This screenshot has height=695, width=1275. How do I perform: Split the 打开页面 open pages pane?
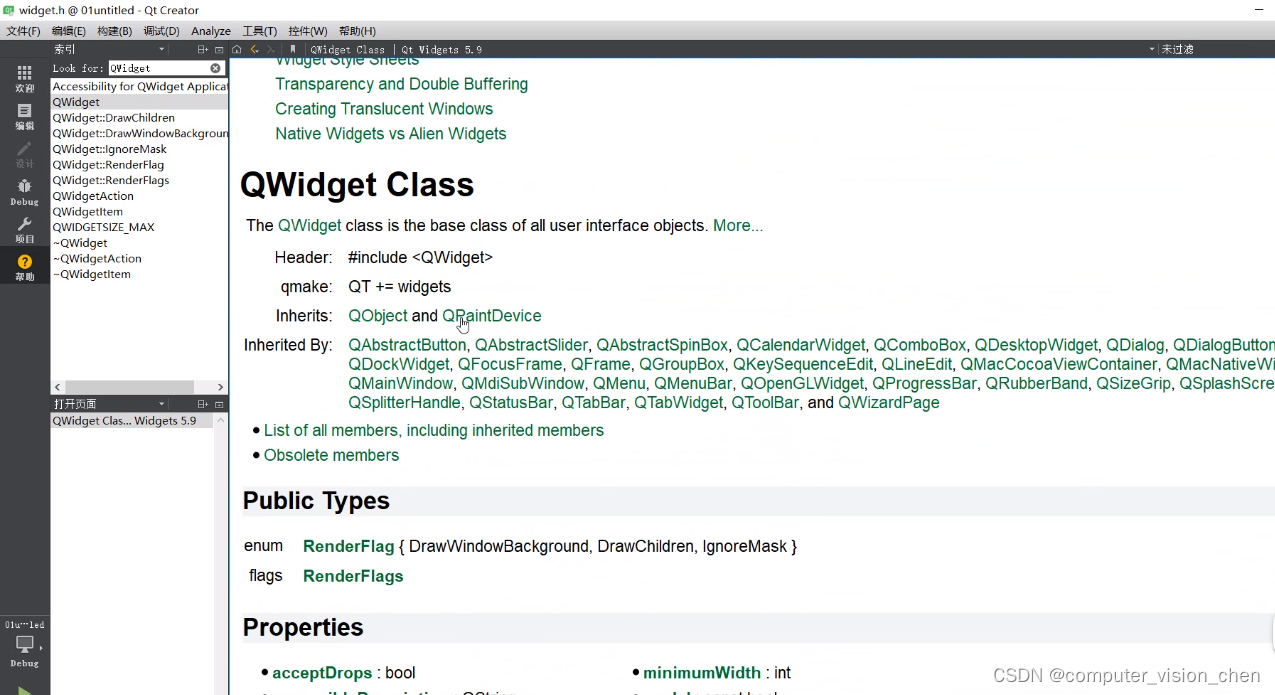click(x=203, y=404)
